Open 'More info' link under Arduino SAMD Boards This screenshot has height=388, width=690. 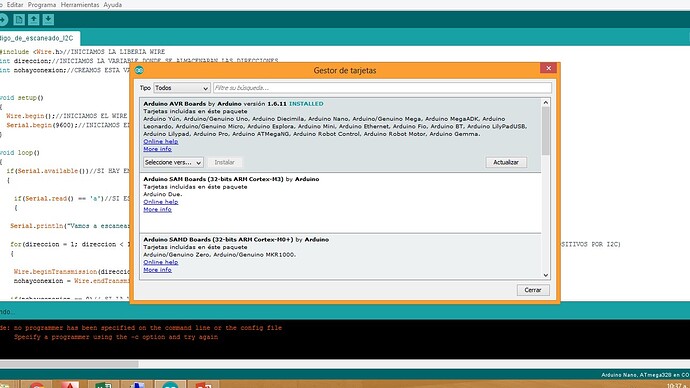coord(158,270)
